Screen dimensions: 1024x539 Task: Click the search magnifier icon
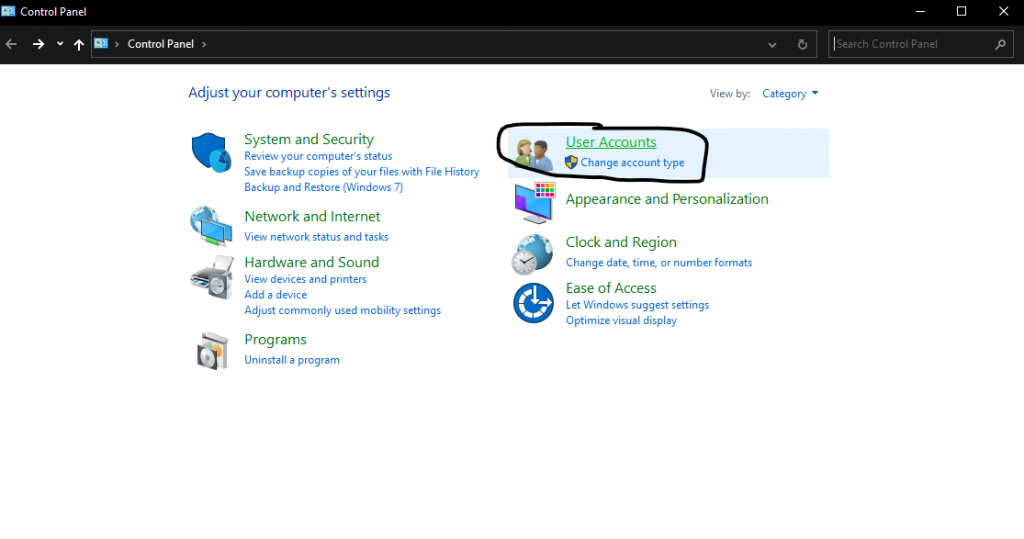(x=1000, y=44)
